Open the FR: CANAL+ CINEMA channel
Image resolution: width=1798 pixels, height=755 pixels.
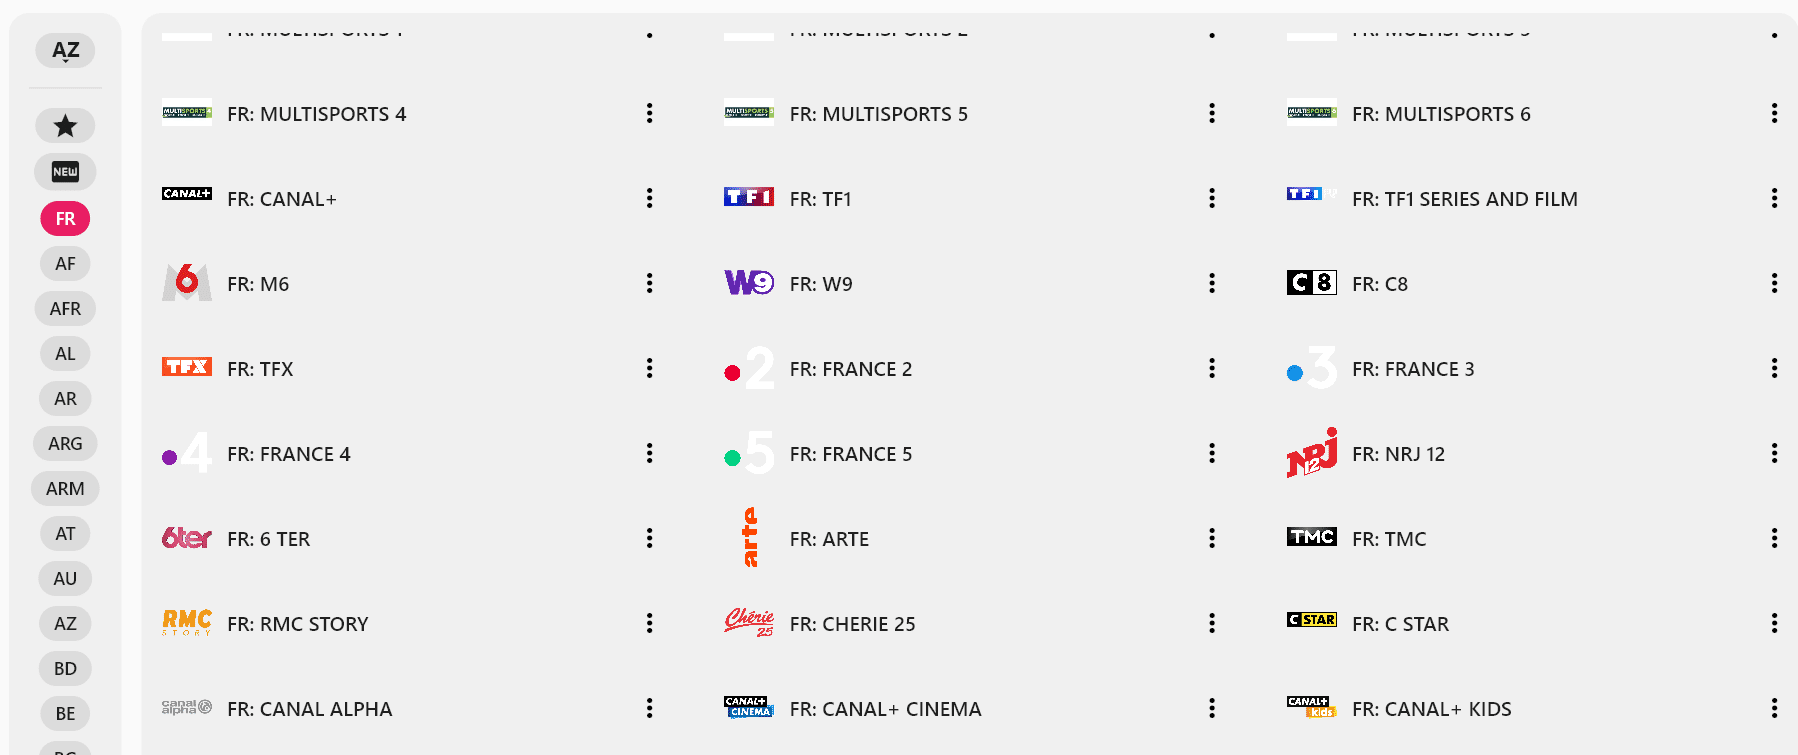point(885,709)
